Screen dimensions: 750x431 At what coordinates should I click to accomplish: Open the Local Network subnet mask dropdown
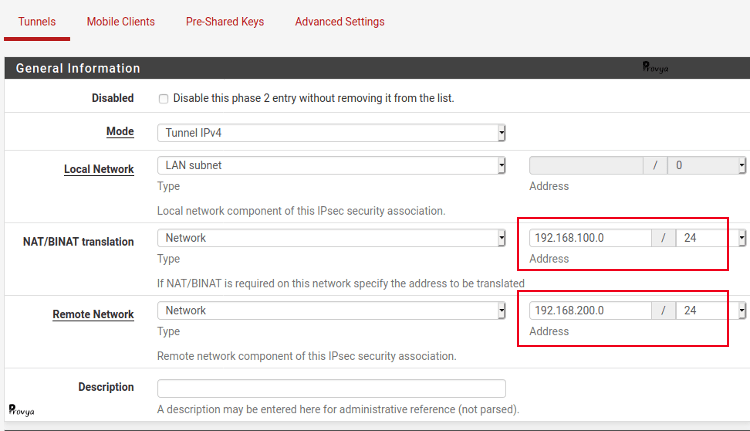(711, 165)
